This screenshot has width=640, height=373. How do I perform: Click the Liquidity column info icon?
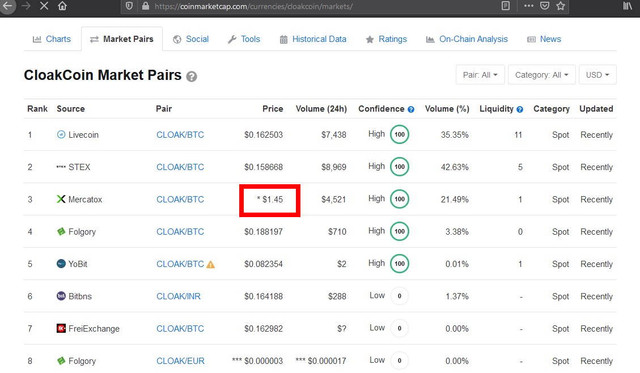coord(520,109)
